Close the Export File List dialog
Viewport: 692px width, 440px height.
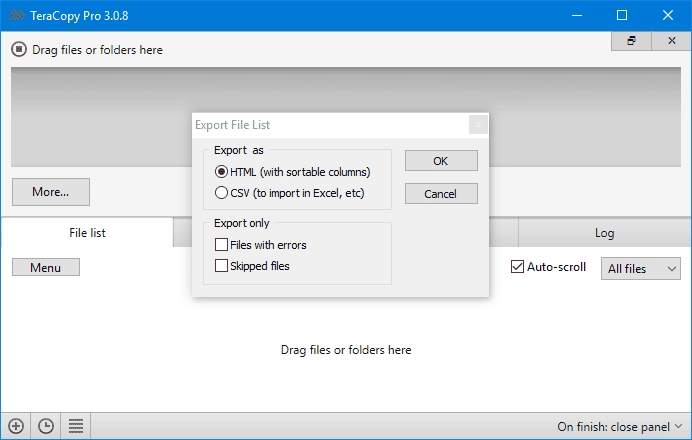(x=478, y=125)
